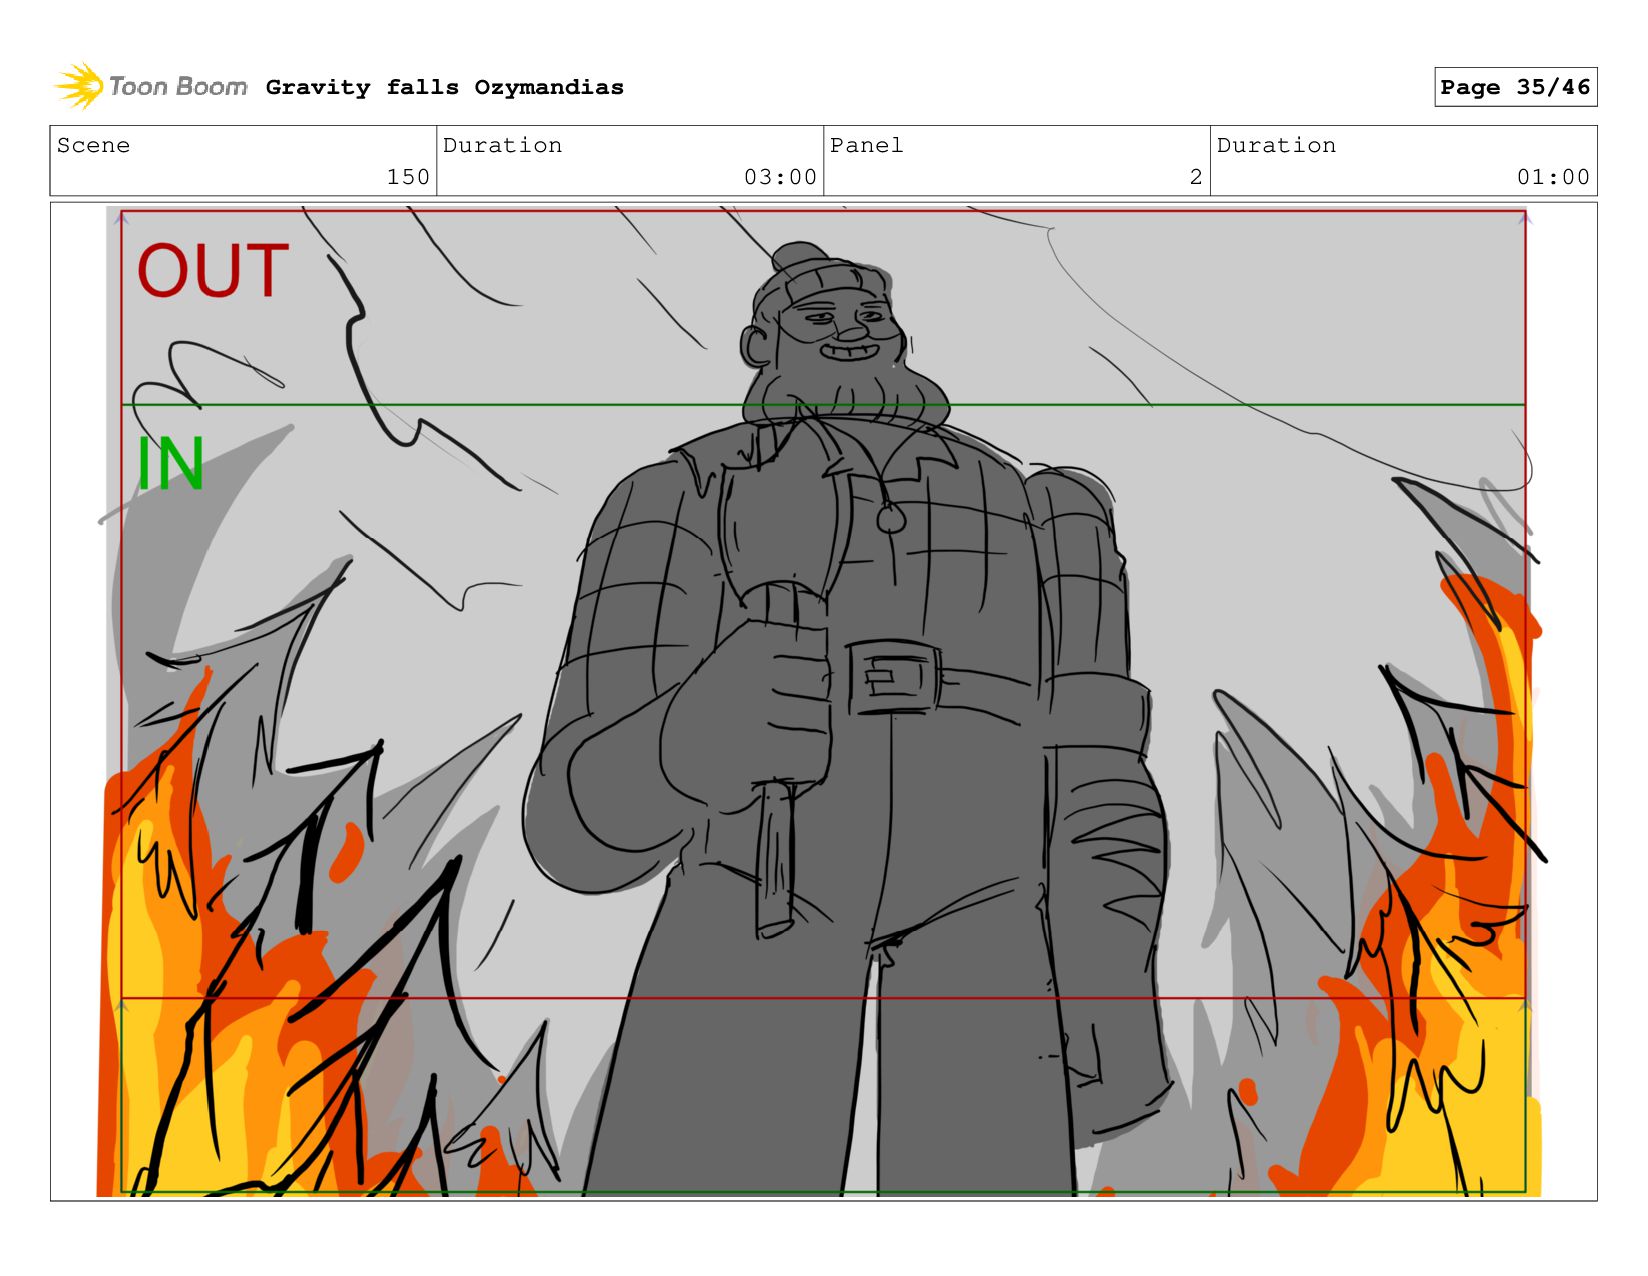Click the title 'Gravity falls Ozymandias'
This screenshot has height=1276, width=1648.
[444, 87]
